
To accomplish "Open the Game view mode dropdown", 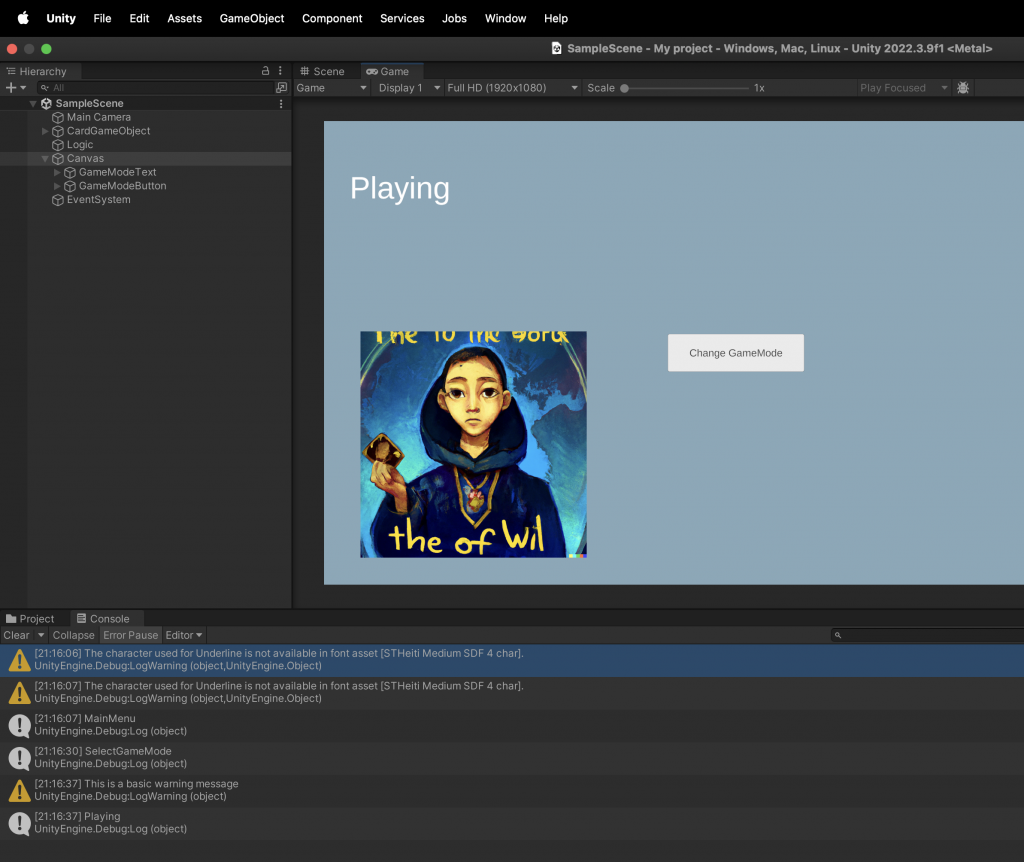I will pos(332,88).
